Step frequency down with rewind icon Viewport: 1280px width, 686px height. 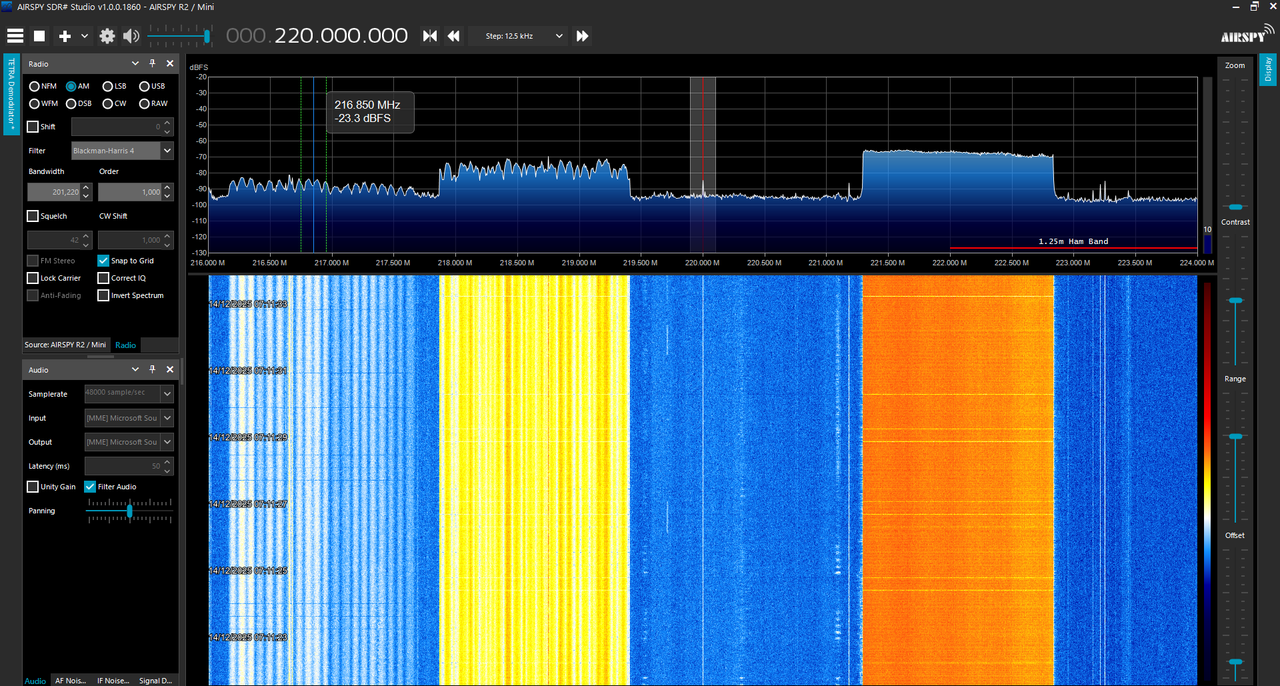coord(453,36)
